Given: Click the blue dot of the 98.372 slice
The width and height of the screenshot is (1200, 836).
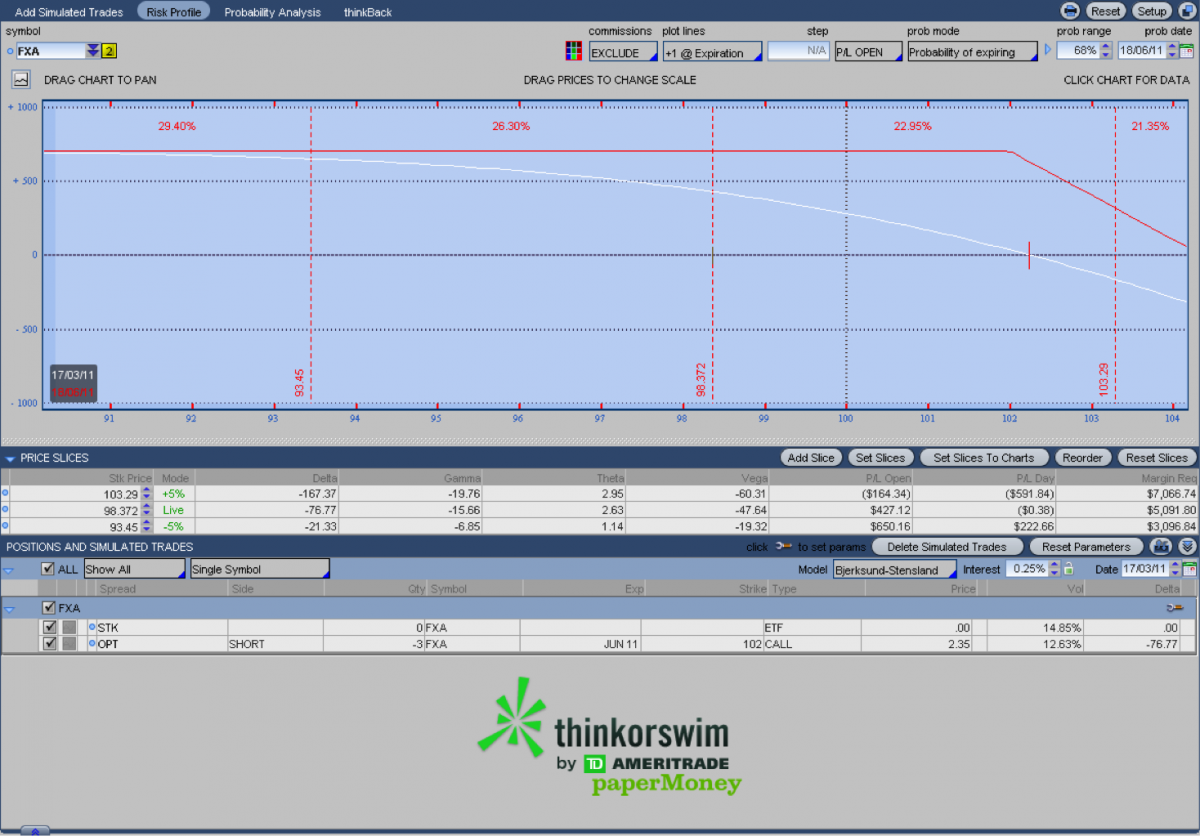Looking at the screenshot, I should point(5,510).
